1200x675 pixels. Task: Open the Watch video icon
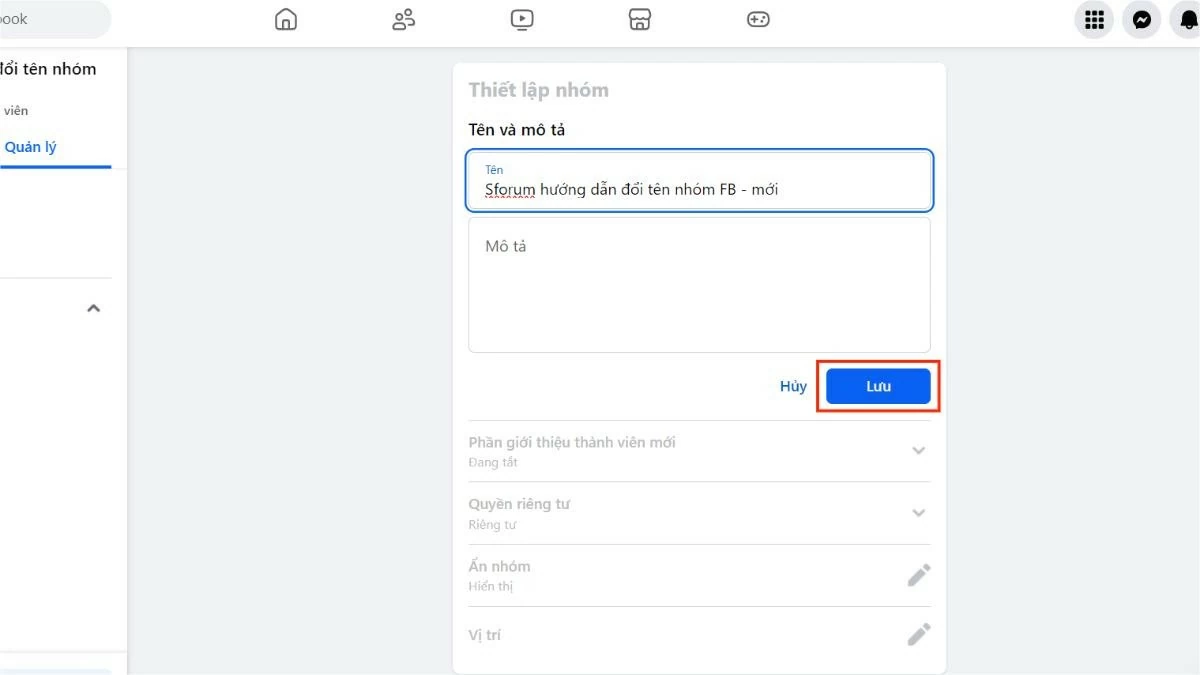[x=521, y=19]
